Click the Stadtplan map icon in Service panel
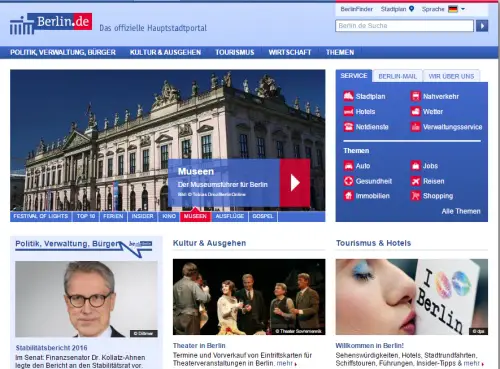 pos(348,96)
